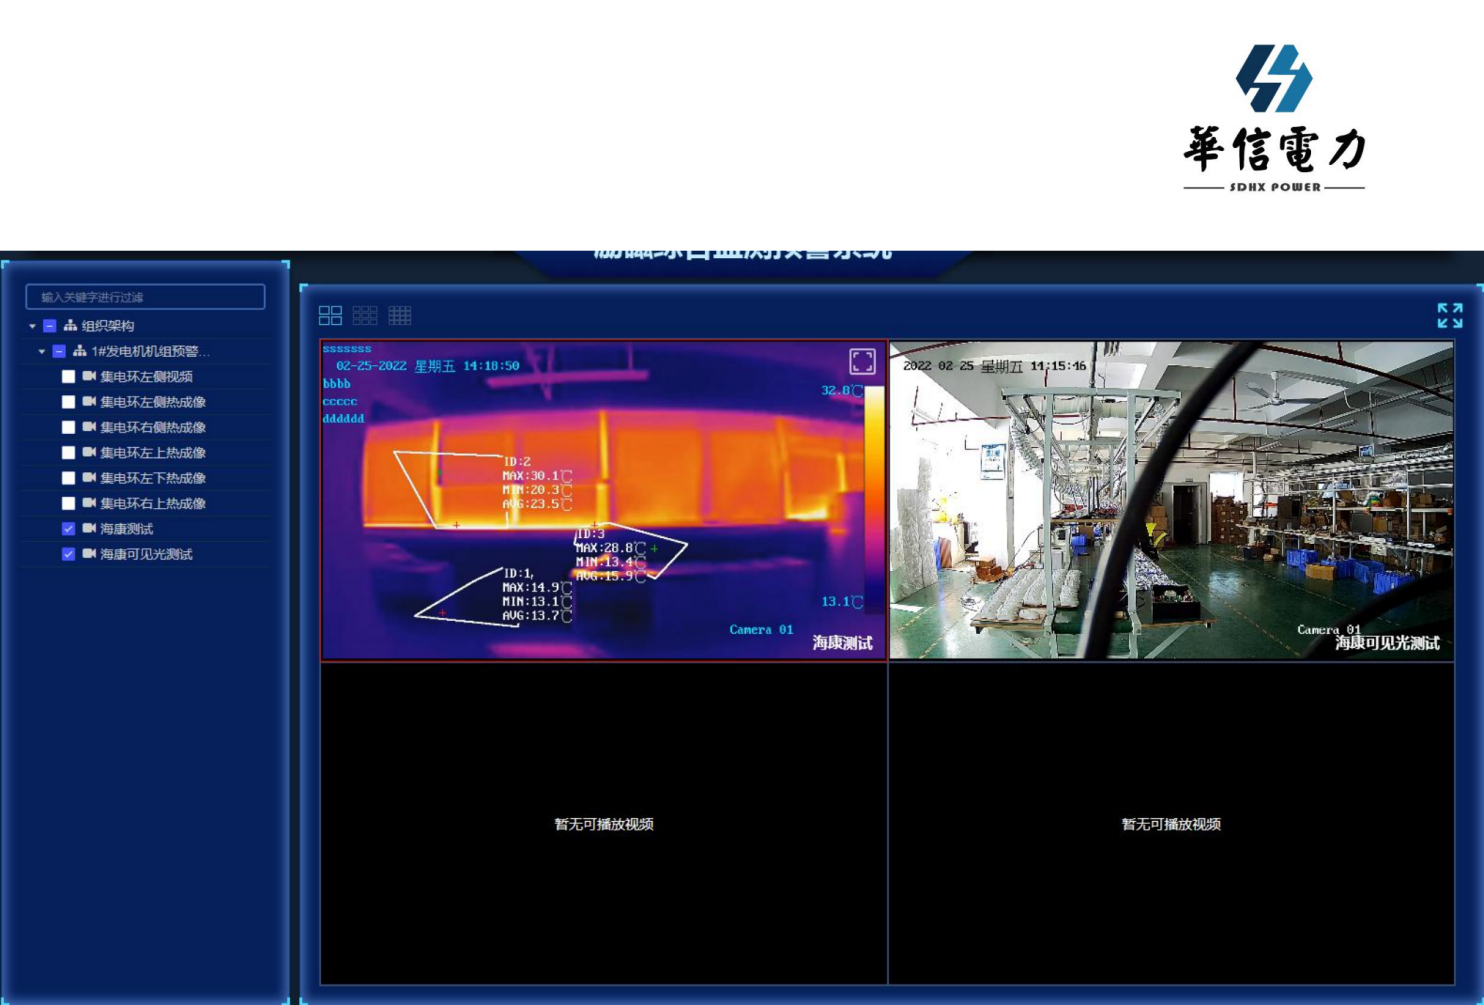Click camera icon beside 海康测试
The width and height of the screenshot is (1484, 1005).
[89, 528]
